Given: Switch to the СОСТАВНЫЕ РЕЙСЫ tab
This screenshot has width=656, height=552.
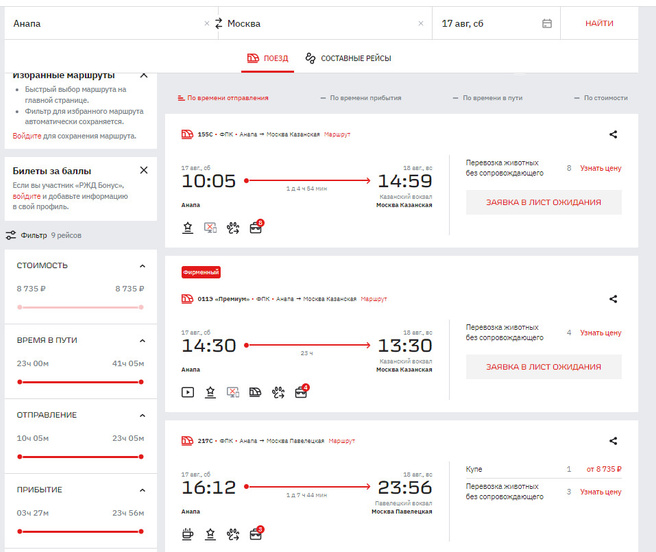Looking at the screenshot, I should (348, 58).
